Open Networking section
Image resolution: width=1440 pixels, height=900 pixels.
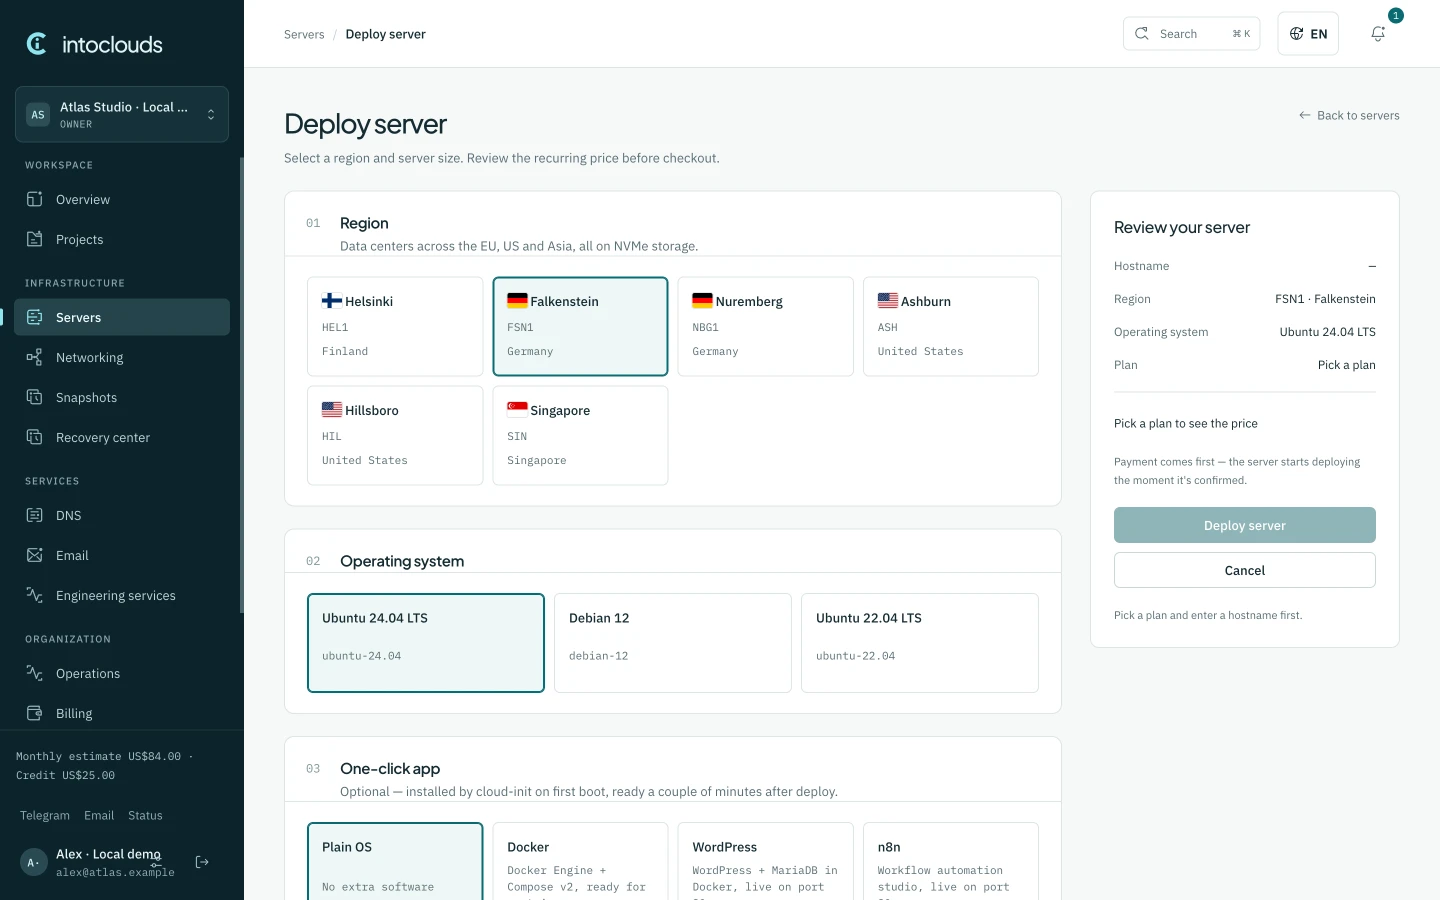pos(122,357)
